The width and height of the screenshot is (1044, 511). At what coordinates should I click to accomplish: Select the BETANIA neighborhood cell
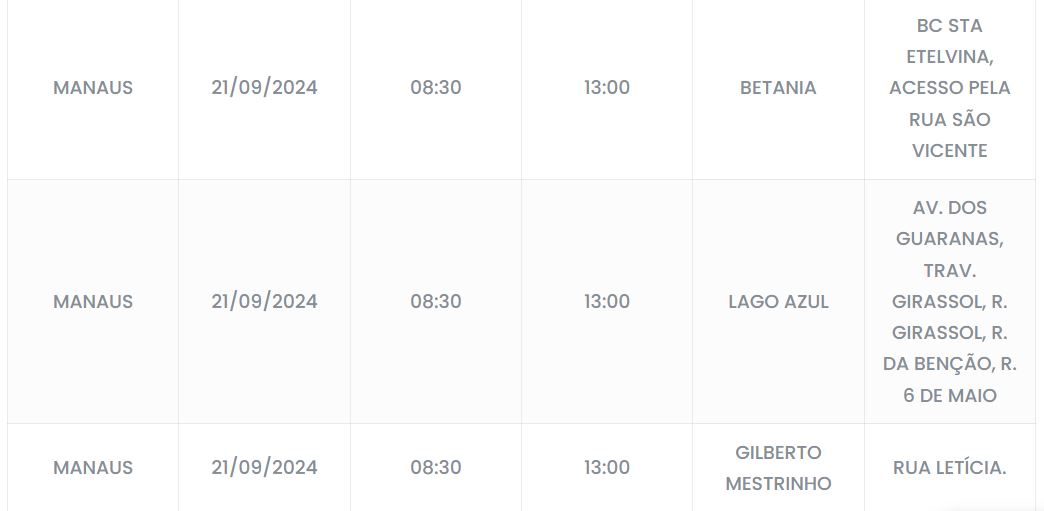pos(778,88)
